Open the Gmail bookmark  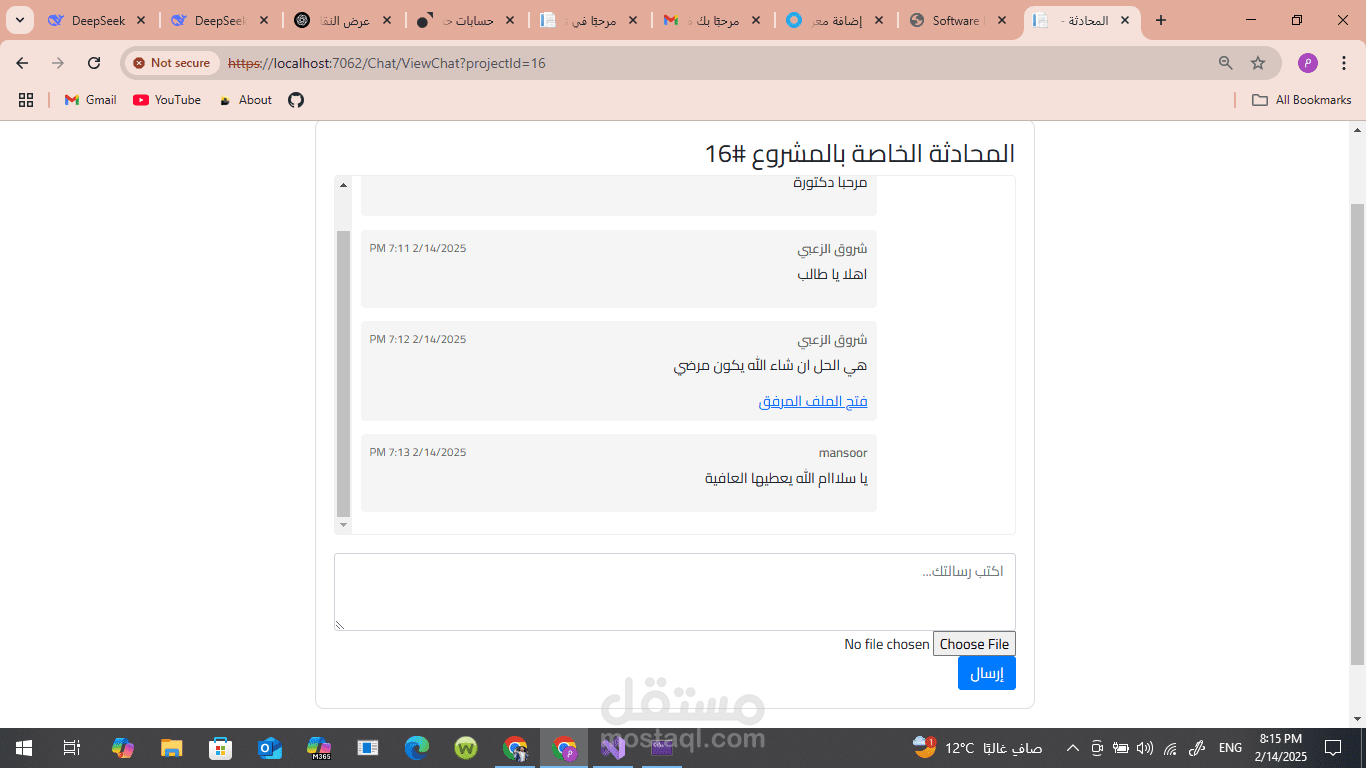[x=90, y=100]
